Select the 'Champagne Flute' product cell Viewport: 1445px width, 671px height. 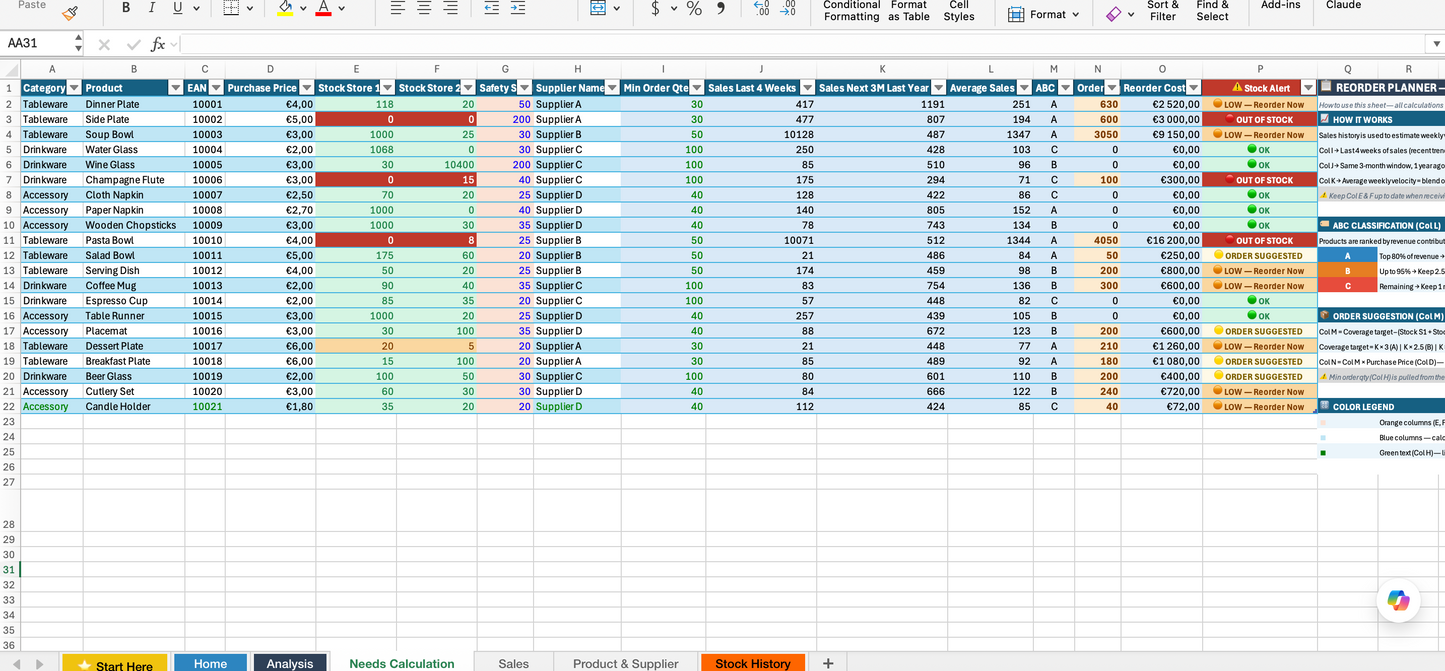pyautogui.click(x=133, y=180)
